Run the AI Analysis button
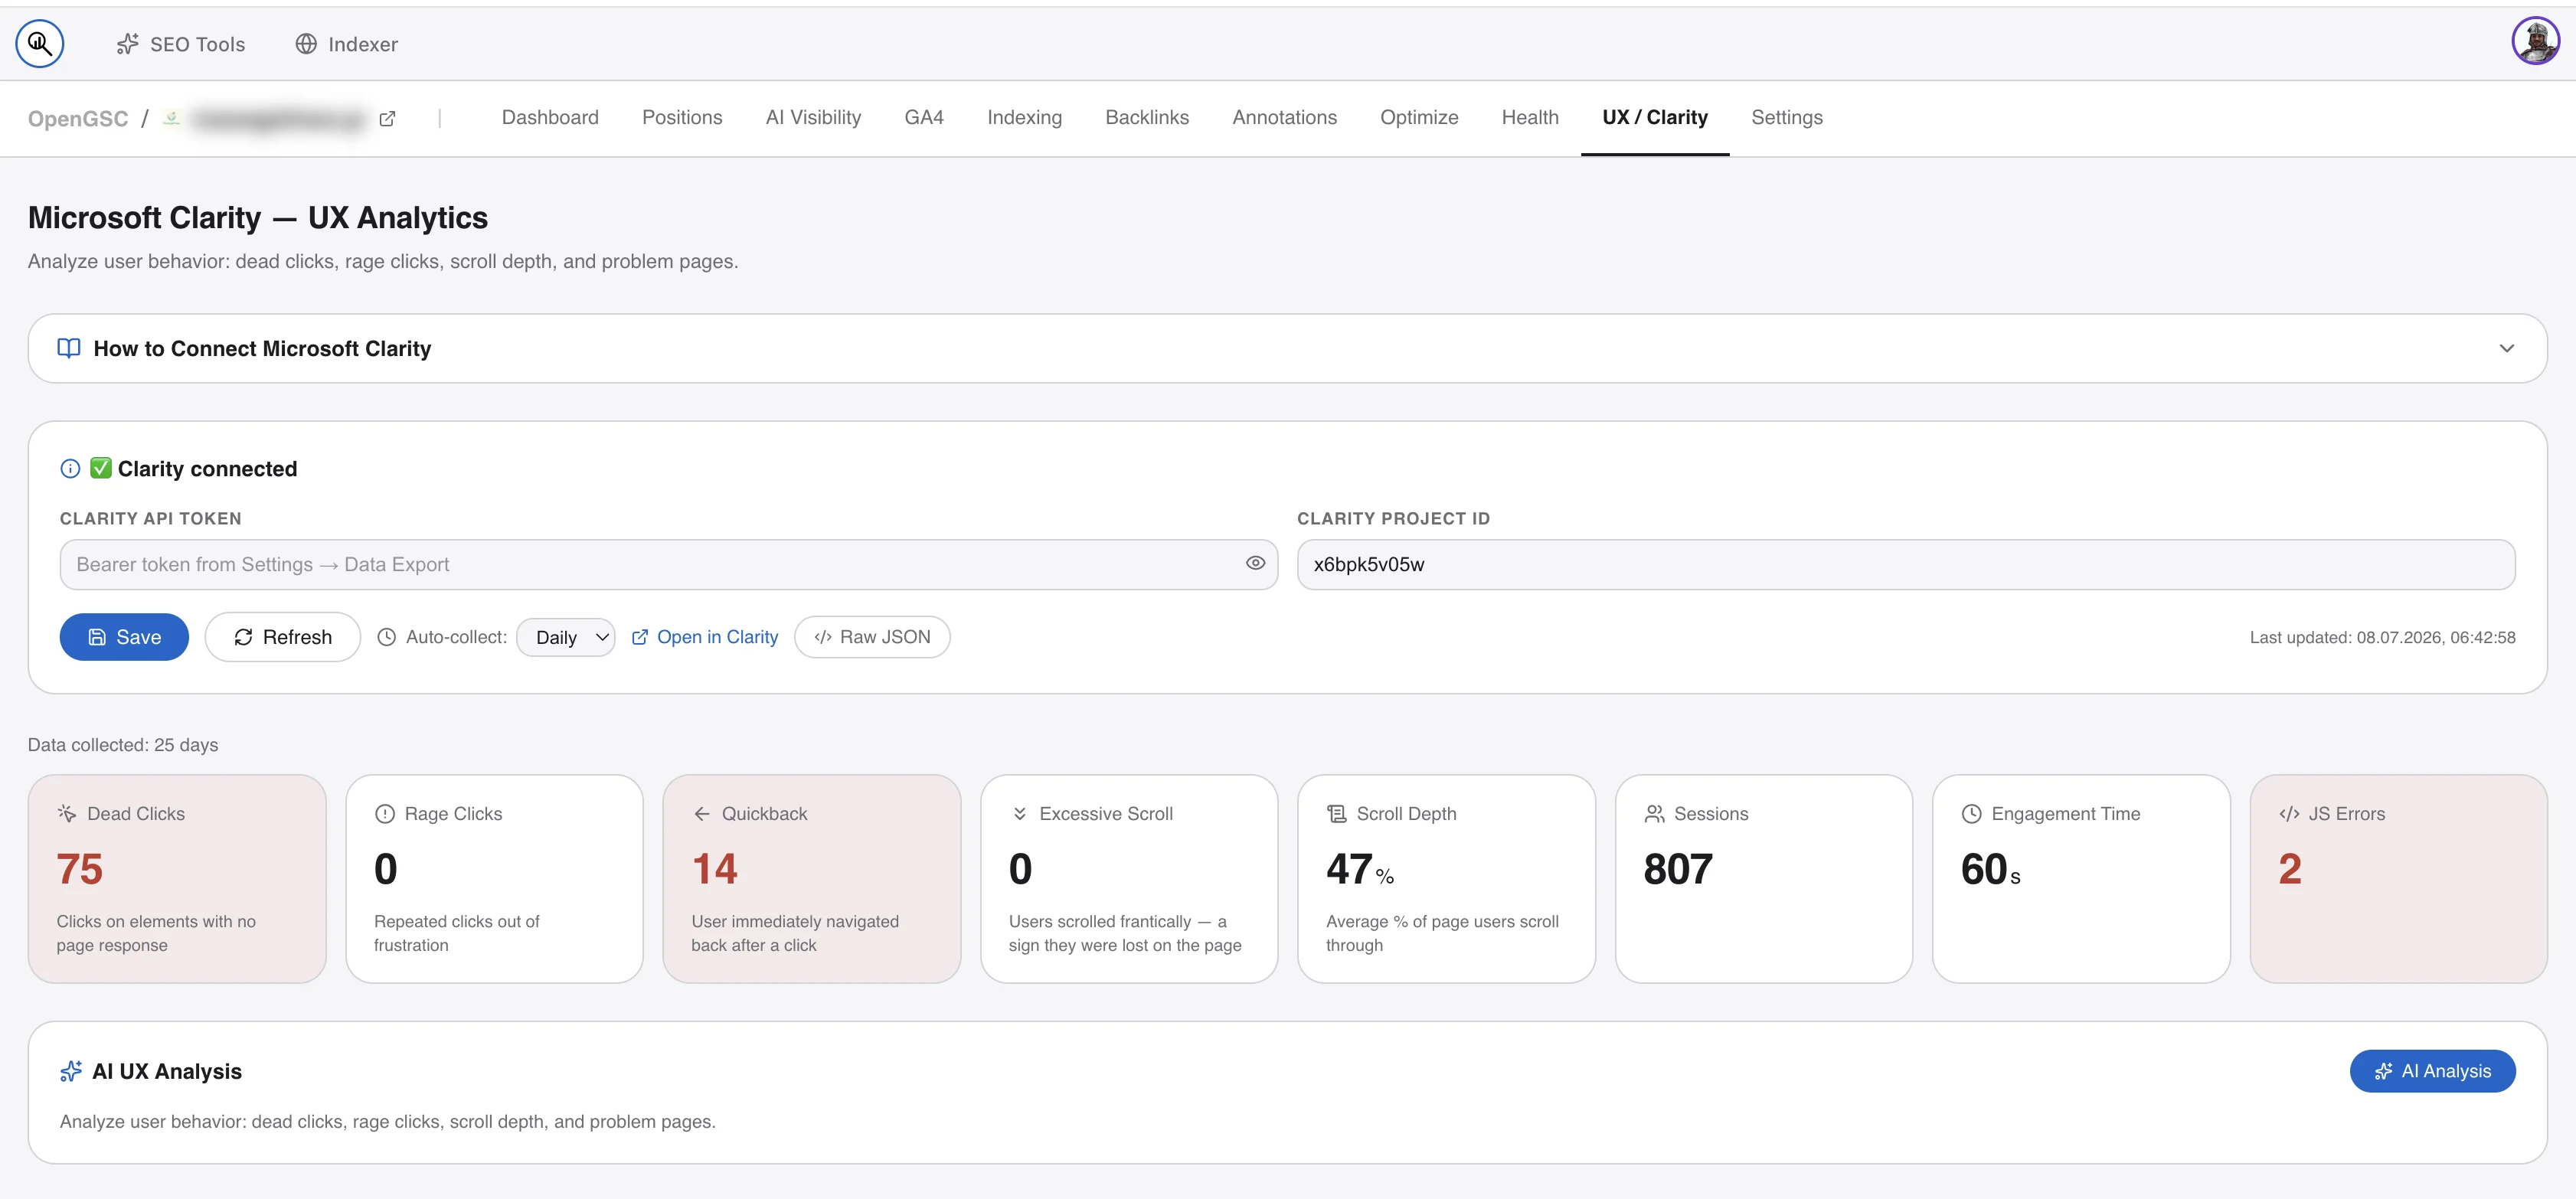Viewport: 2576px width, 1199px height. coord(2432,1071)
